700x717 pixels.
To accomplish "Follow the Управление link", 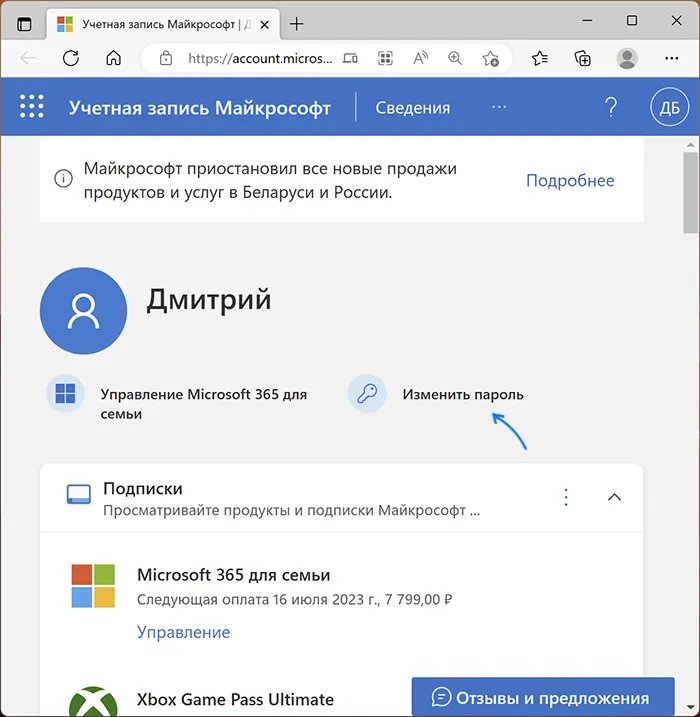I will tap(183, 632).
